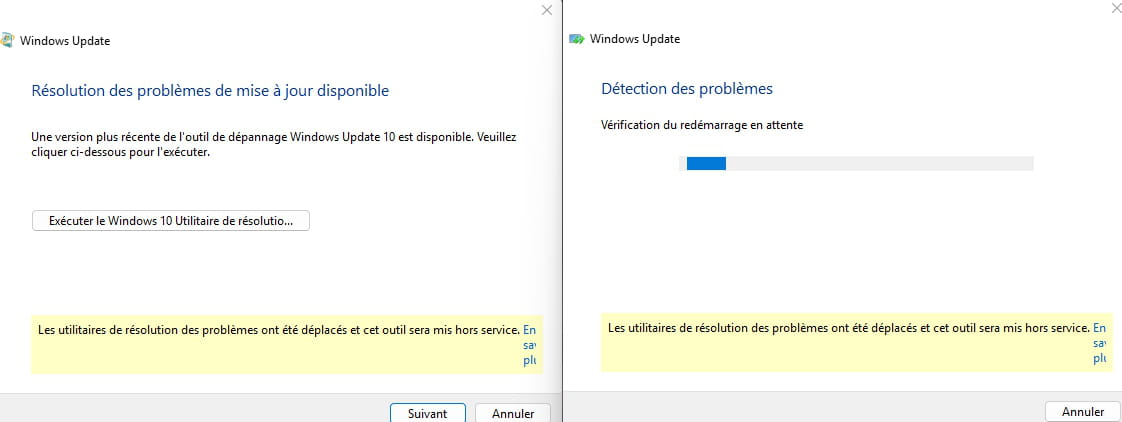Viewport: 1122px width, 422px height.
Task: Click the yellow notice banner text in the left dialog
Action: pyautogui.click(x=278, y=329)
